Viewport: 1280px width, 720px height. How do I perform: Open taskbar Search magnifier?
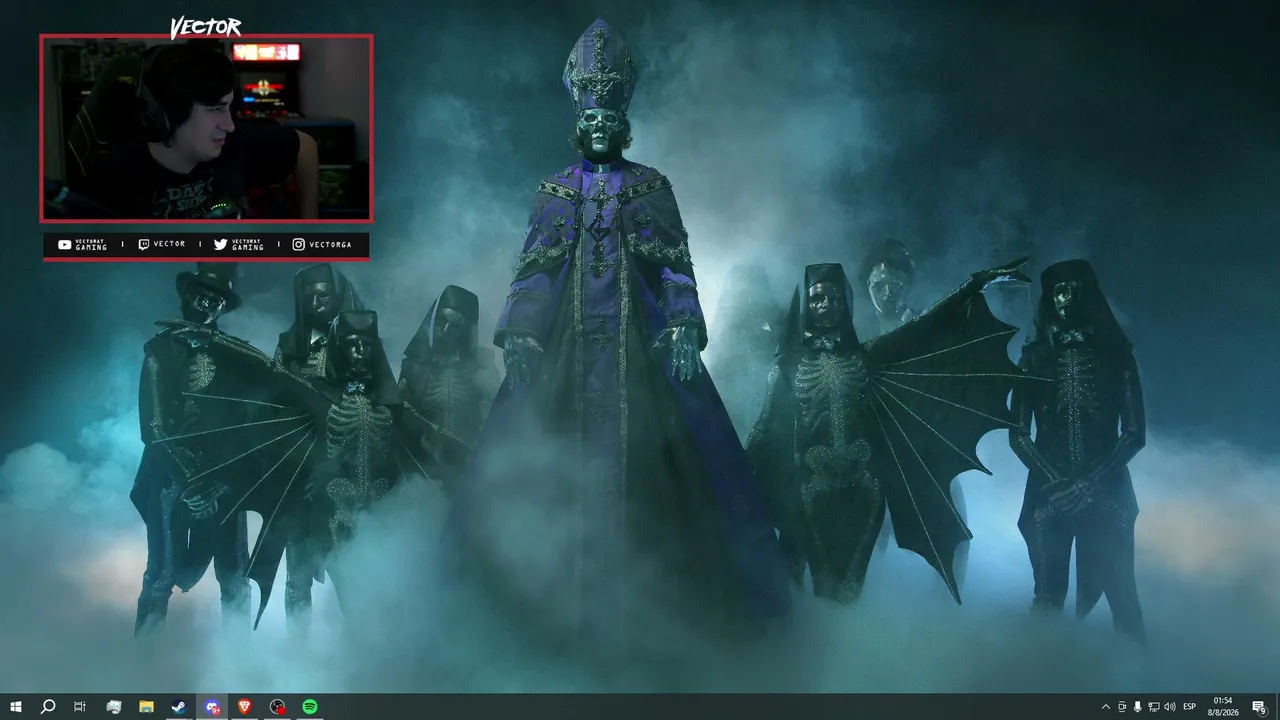point(47,707)
